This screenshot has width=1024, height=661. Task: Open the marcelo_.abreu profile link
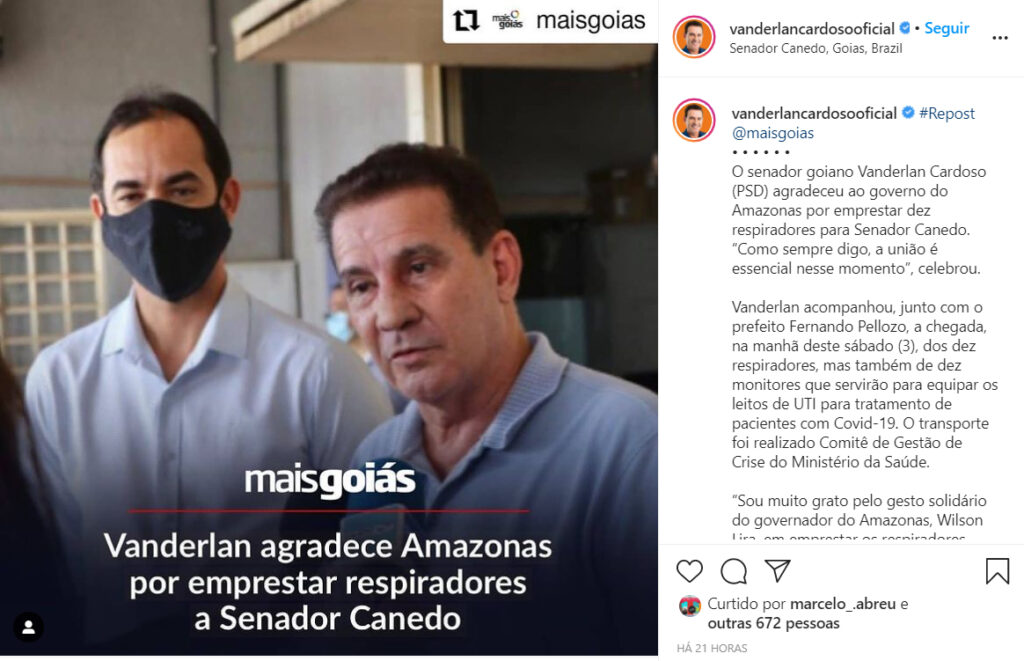842,604
